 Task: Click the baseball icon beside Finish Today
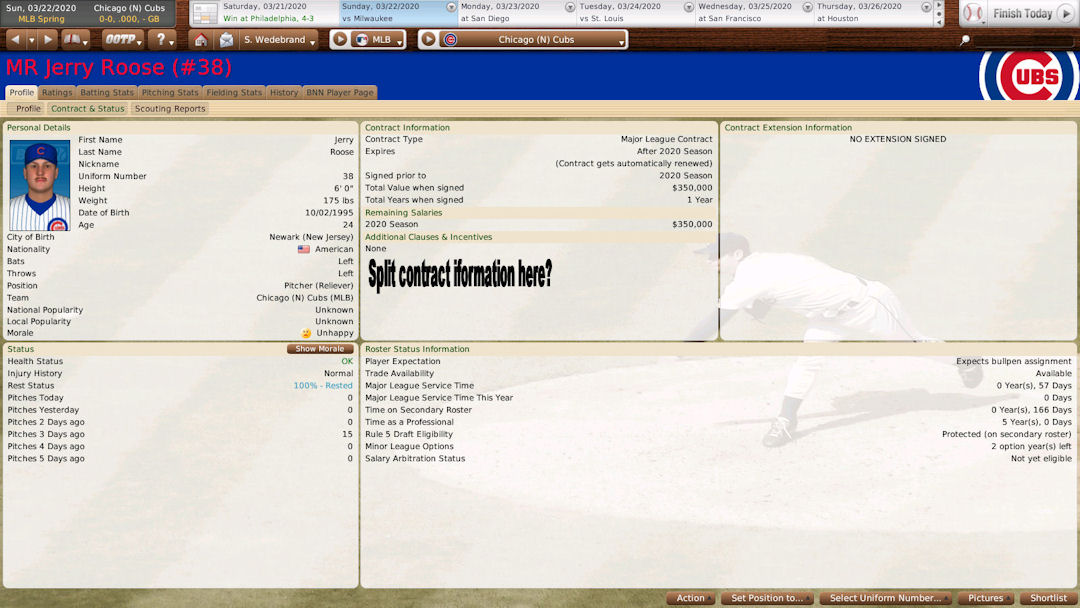pos(972,14)
